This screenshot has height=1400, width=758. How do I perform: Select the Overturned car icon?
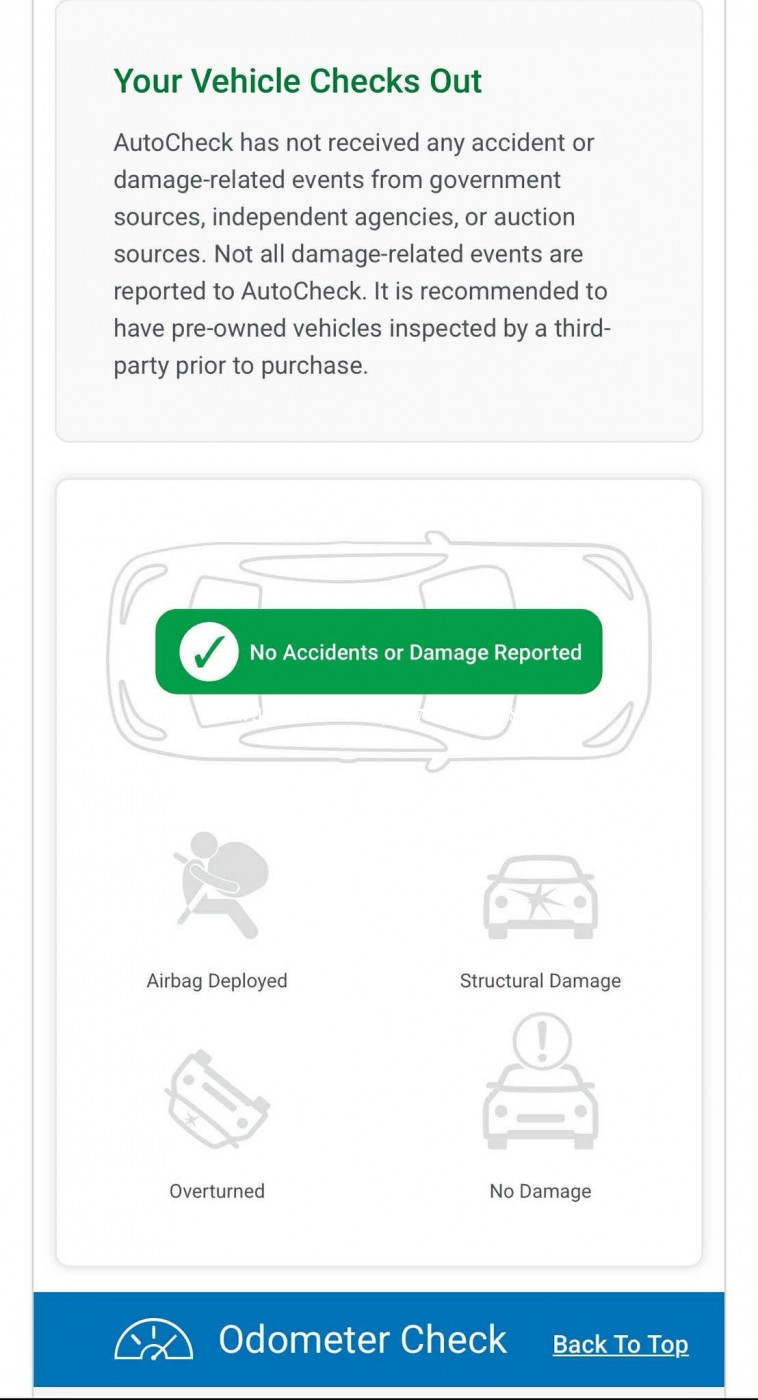(217, 1099)
